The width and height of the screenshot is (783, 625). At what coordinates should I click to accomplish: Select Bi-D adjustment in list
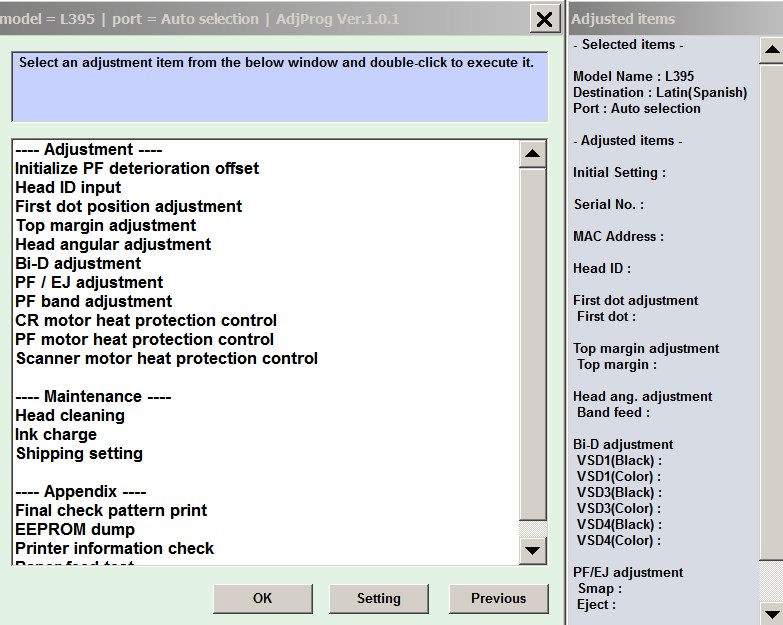(x=78, y=263)
